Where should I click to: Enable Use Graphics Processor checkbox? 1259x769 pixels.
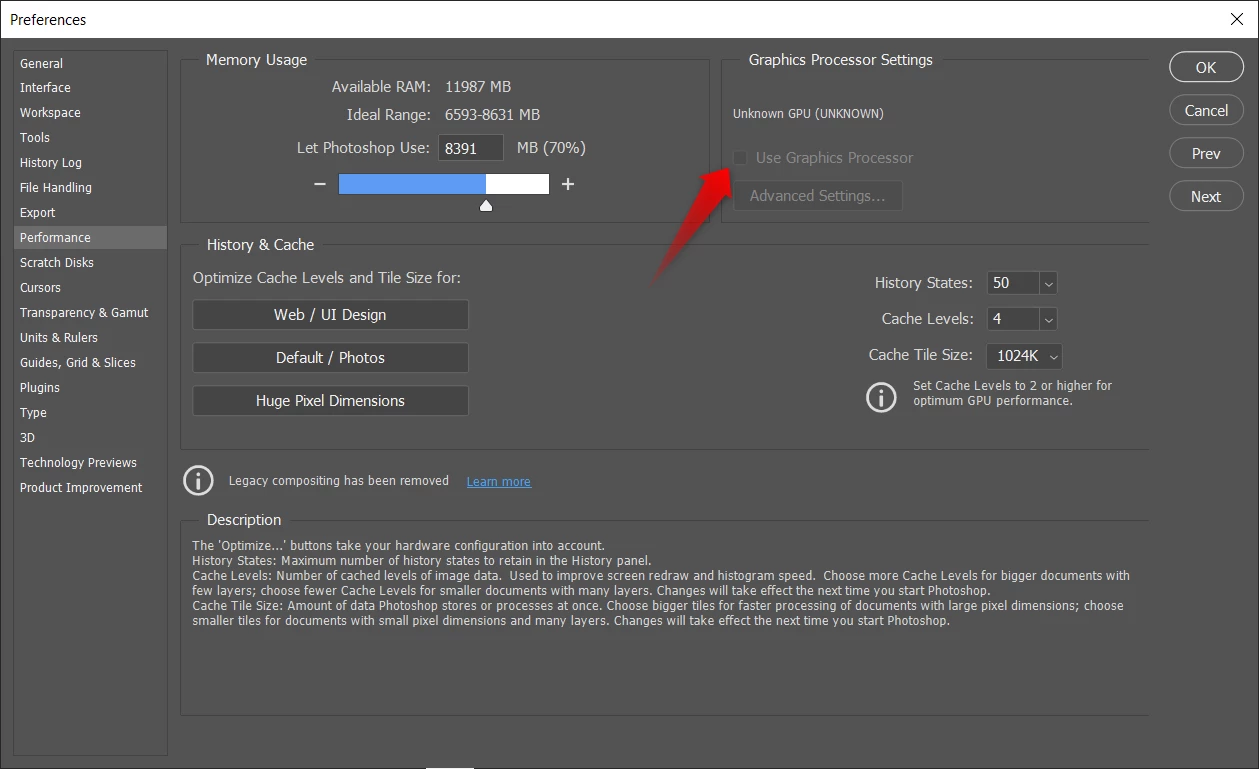click(740, 158)
